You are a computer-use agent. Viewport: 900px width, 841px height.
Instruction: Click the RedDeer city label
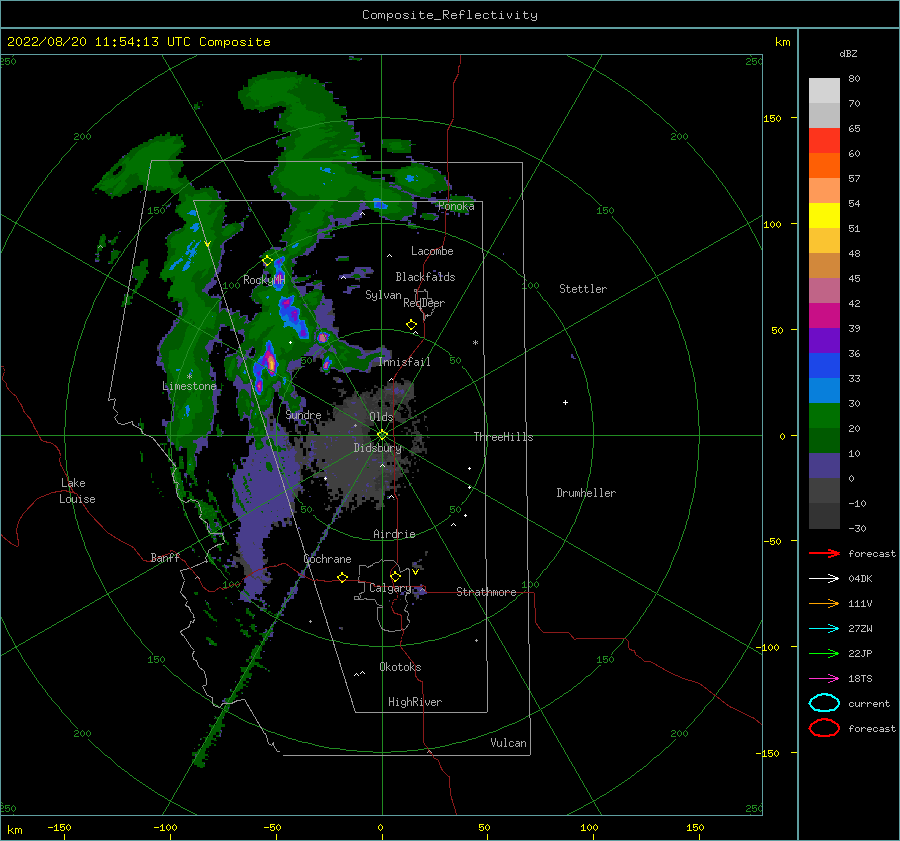(424, 303)
